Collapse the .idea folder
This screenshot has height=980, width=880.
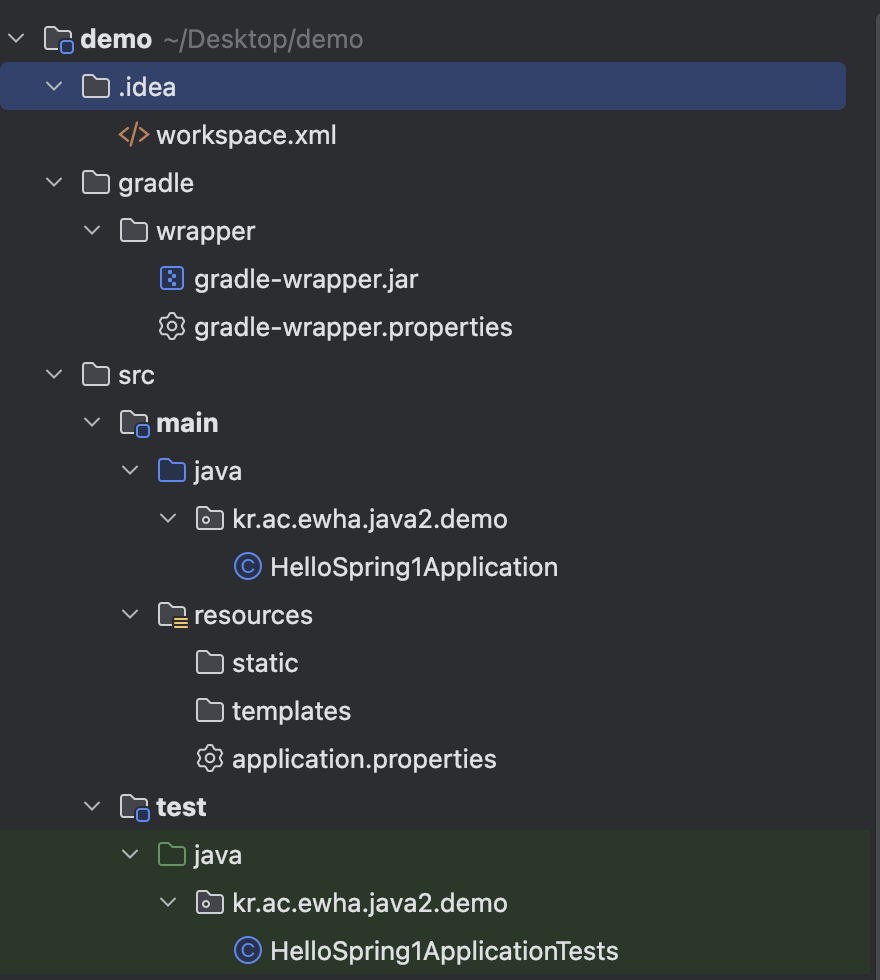pos(55,87)
